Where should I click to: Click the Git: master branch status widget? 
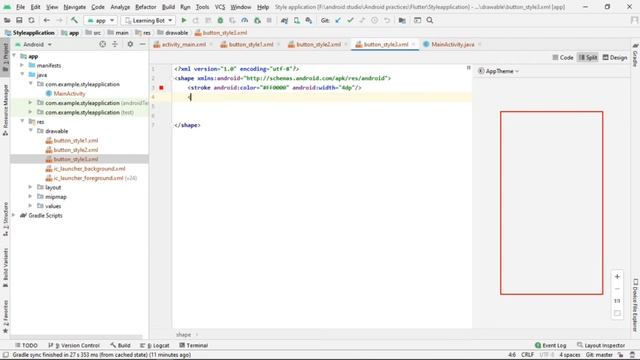599,355
